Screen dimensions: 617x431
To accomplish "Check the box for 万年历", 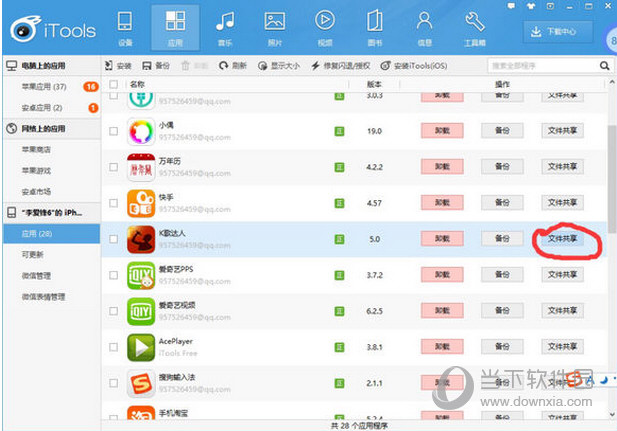I will [x=113, y=167].
